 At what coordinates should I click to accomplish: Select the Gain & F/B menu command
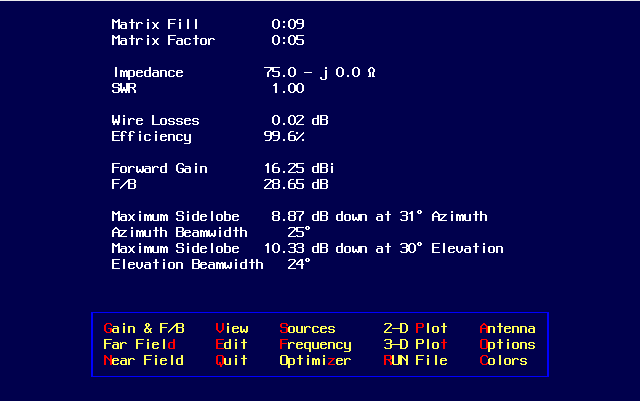144,328
